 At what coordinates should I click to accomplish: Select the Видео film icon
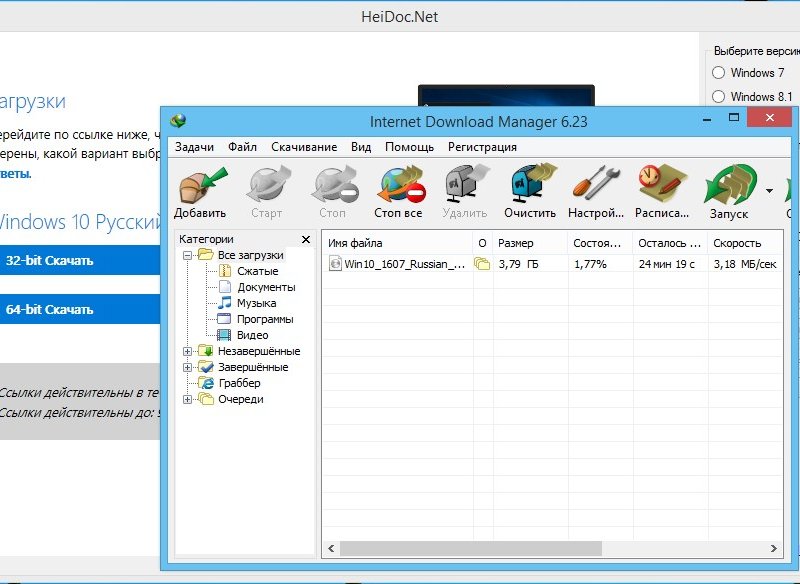(224, 335)
